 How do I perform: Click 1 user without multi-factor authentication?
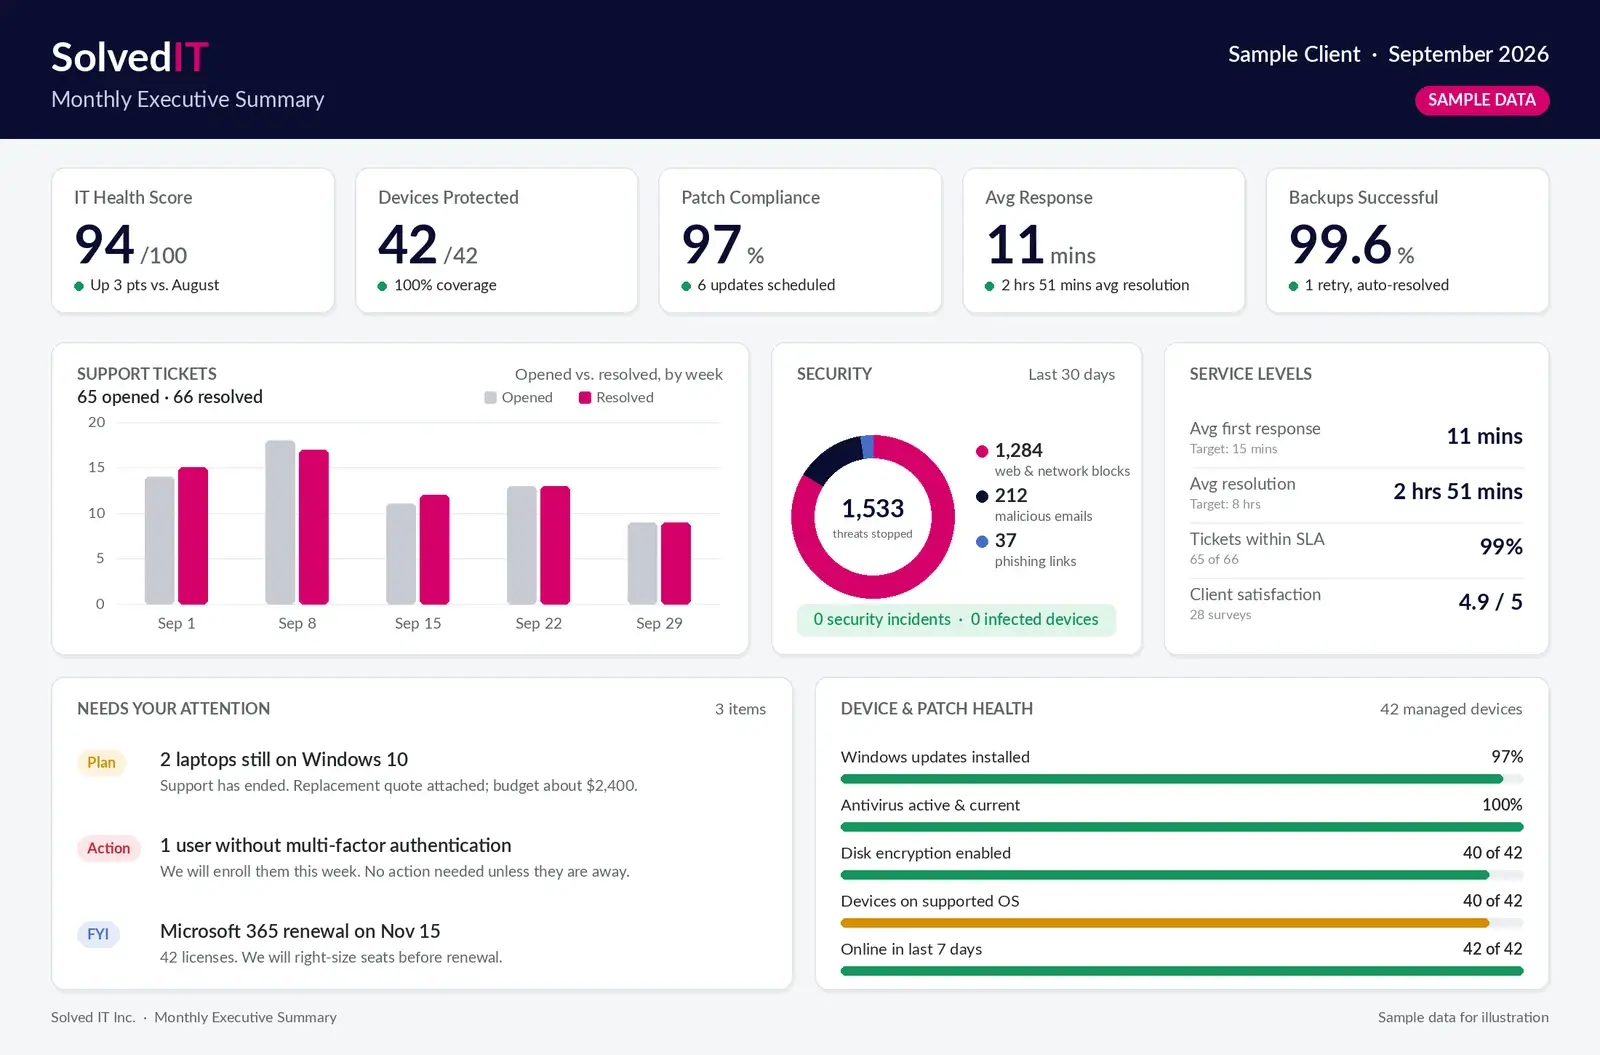click(335, 846)
